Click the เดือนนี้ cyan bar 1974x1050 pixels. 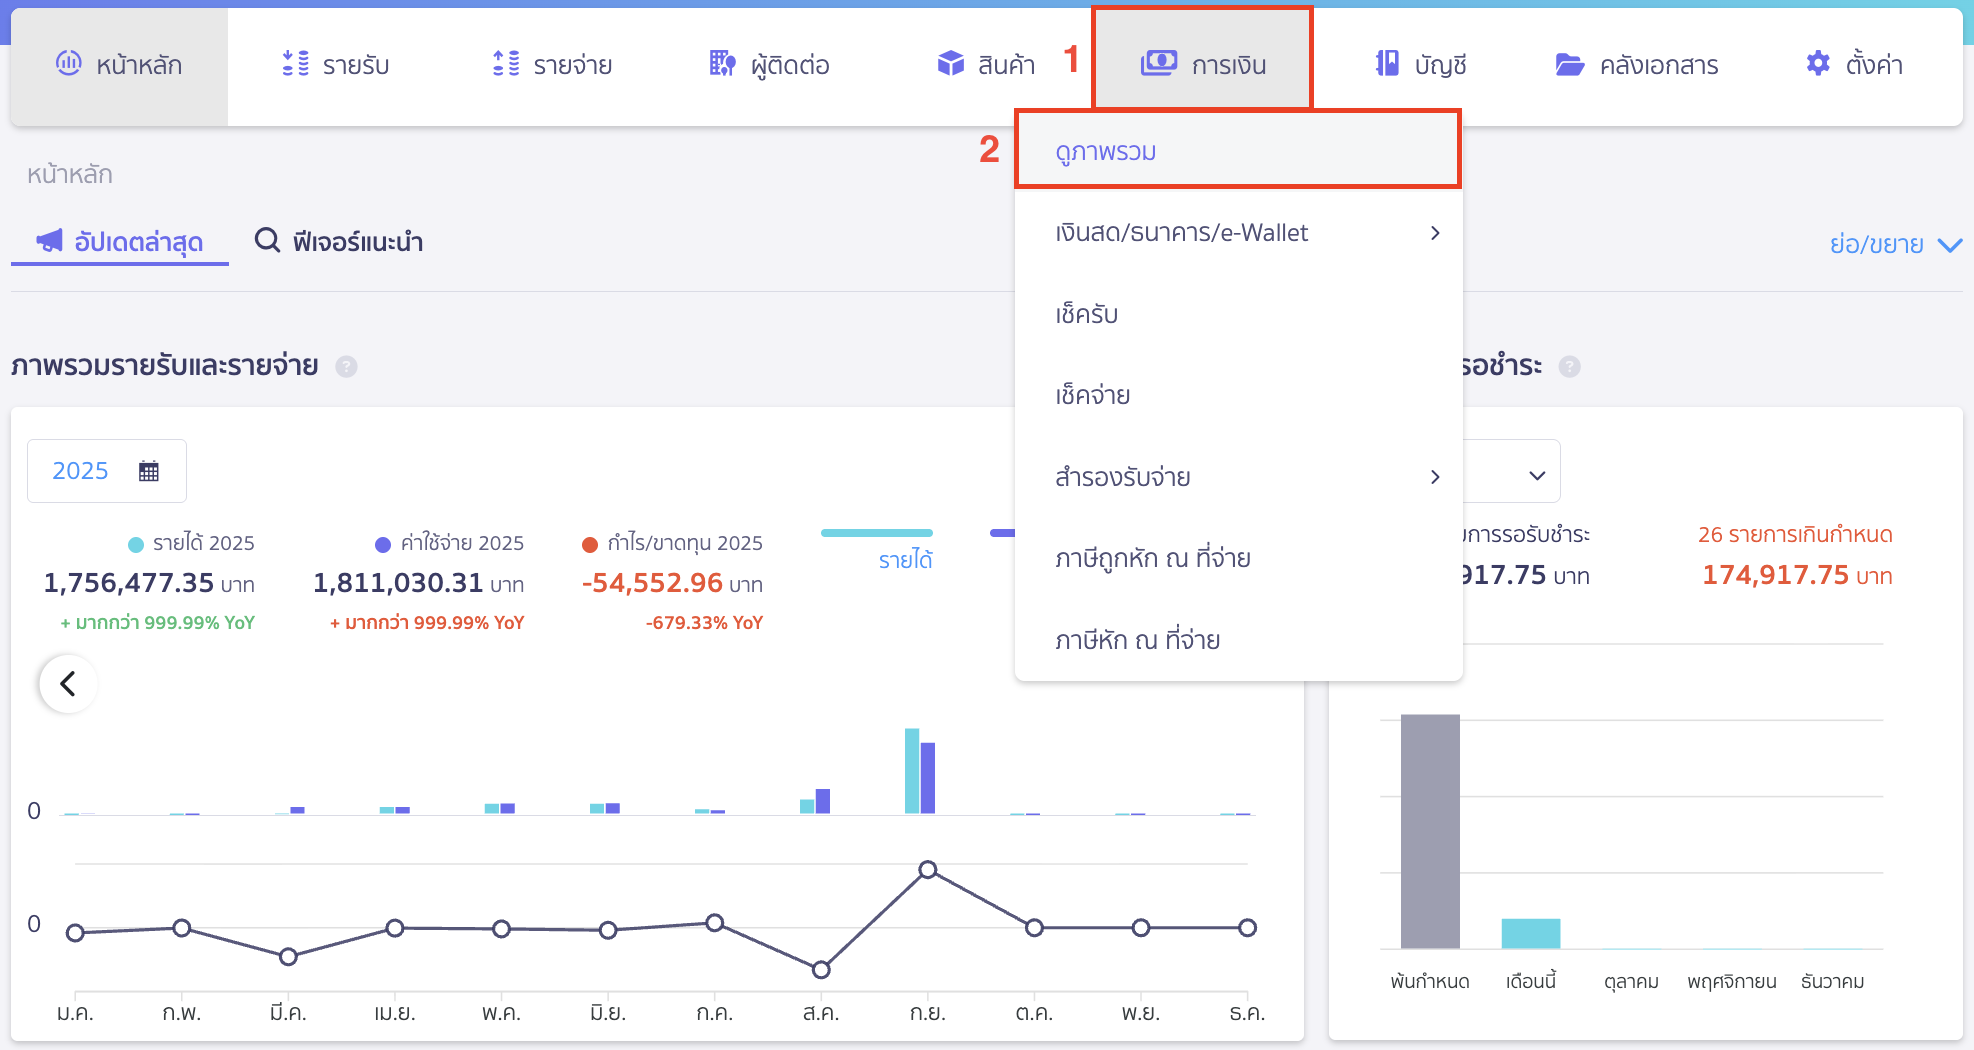pyautogui.click(x=1531, y=933)
